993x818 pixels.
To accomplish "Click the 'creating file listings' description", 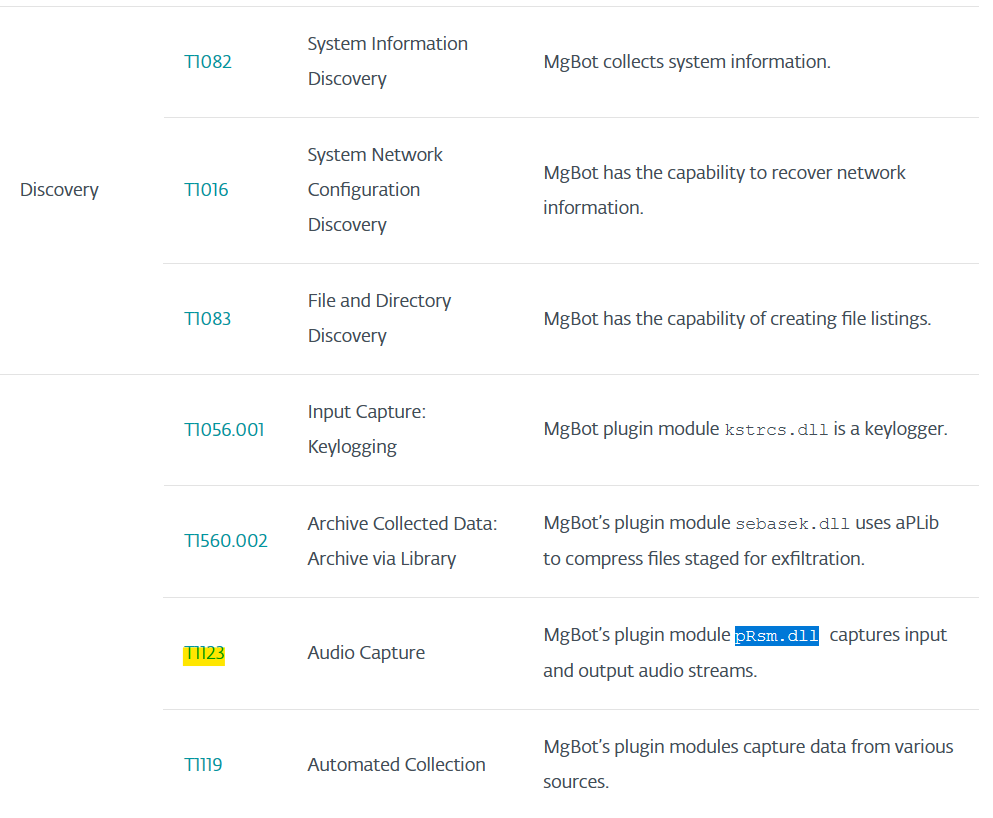I will tap(737, 318).
